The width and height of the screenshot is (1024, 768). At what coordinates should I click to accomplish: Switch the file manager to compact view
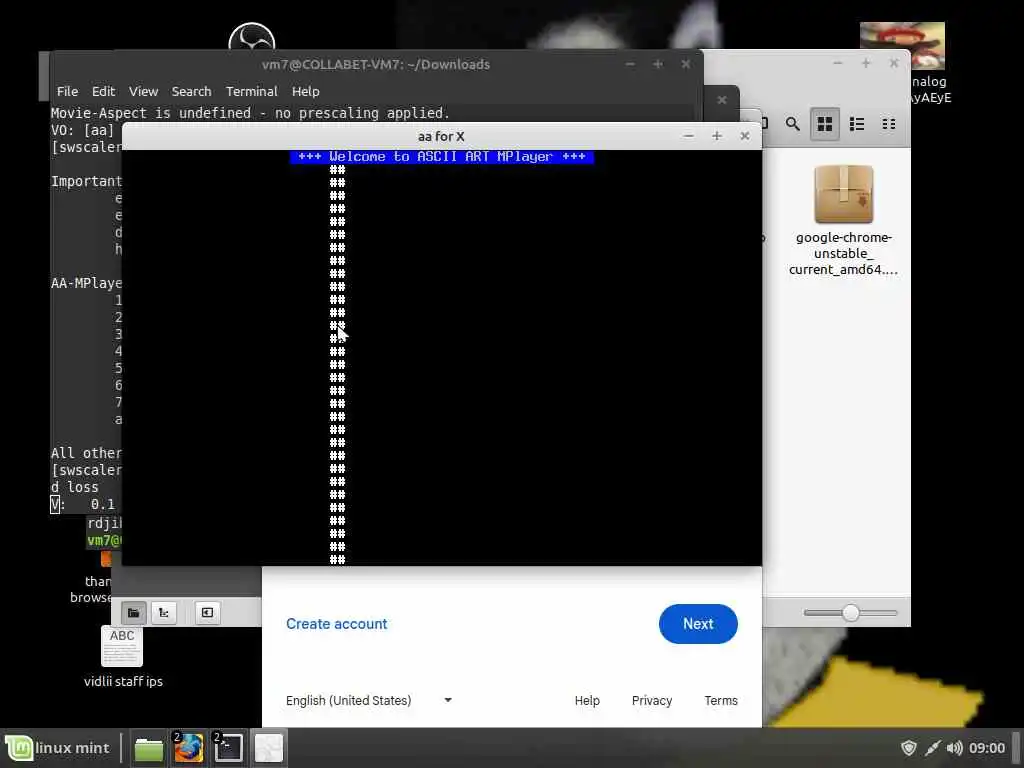[889, 123]
